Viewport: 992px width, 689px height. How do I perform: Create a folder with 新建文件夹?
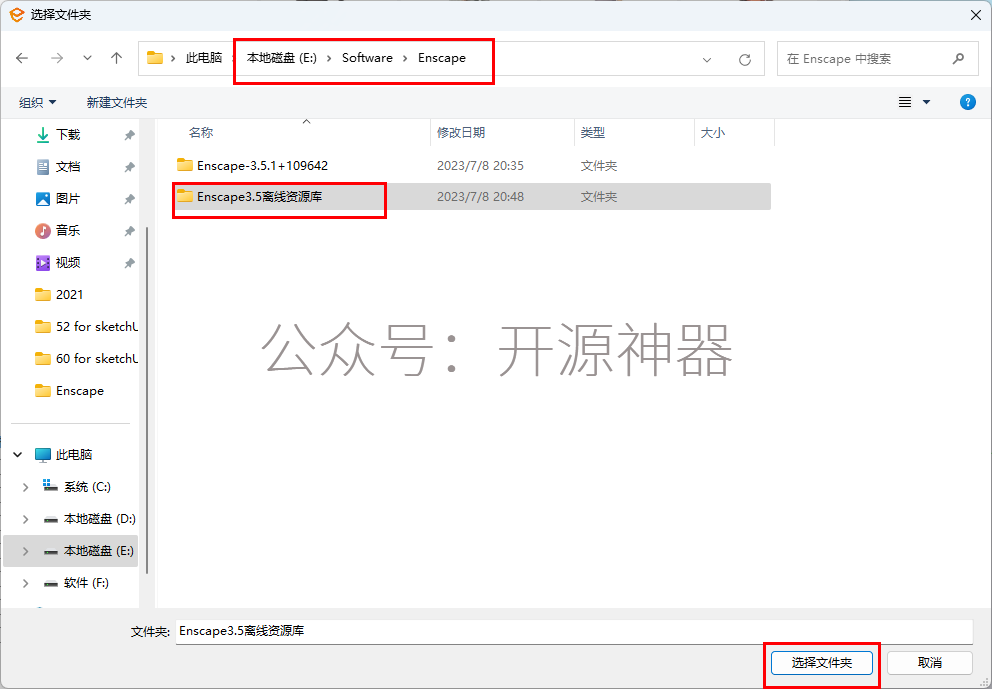click(117, 102)
